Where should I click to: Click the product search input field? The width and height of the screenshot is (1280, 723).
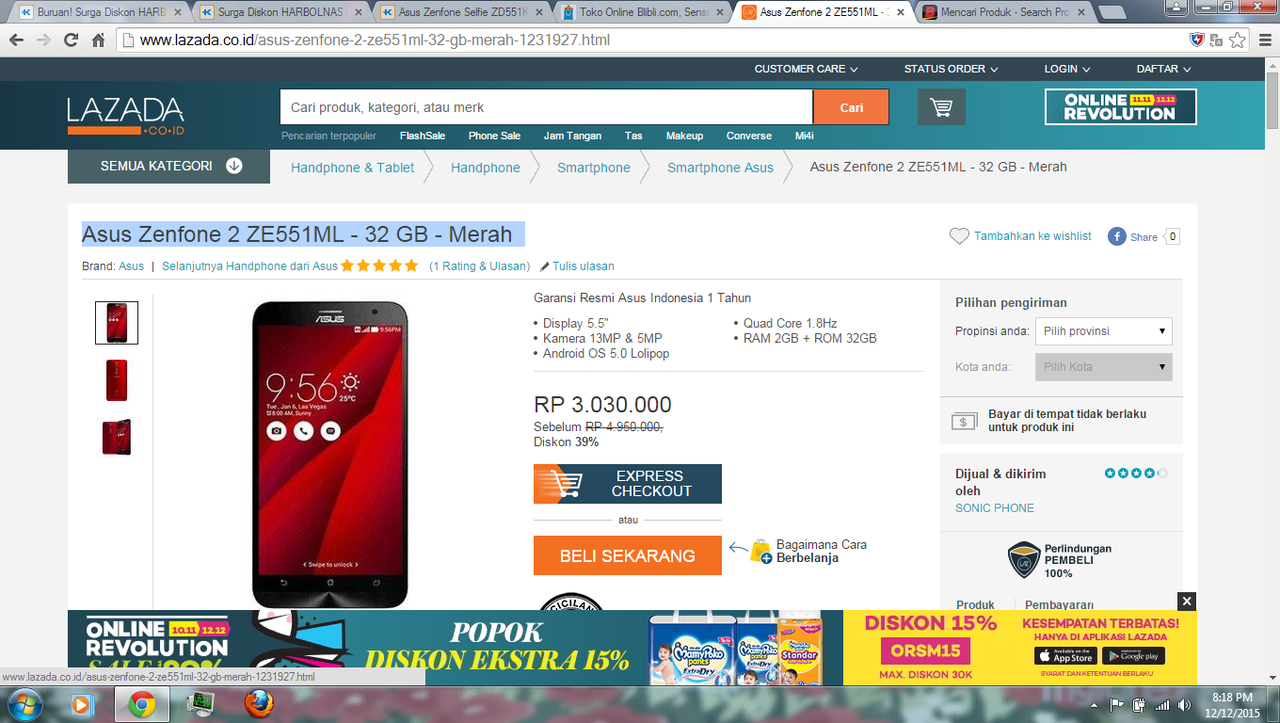(546, 107)
